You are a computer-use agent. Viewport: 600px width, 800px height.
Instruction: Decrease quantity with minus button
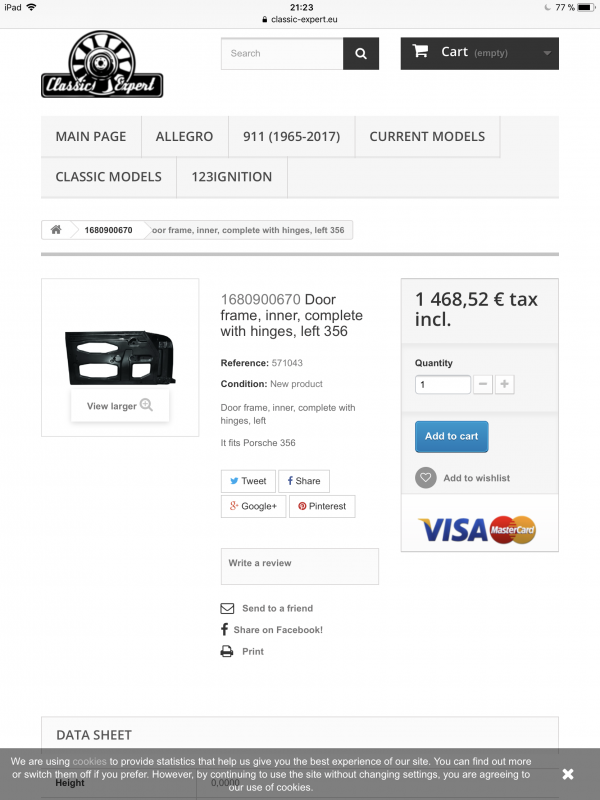coord(483,384)
